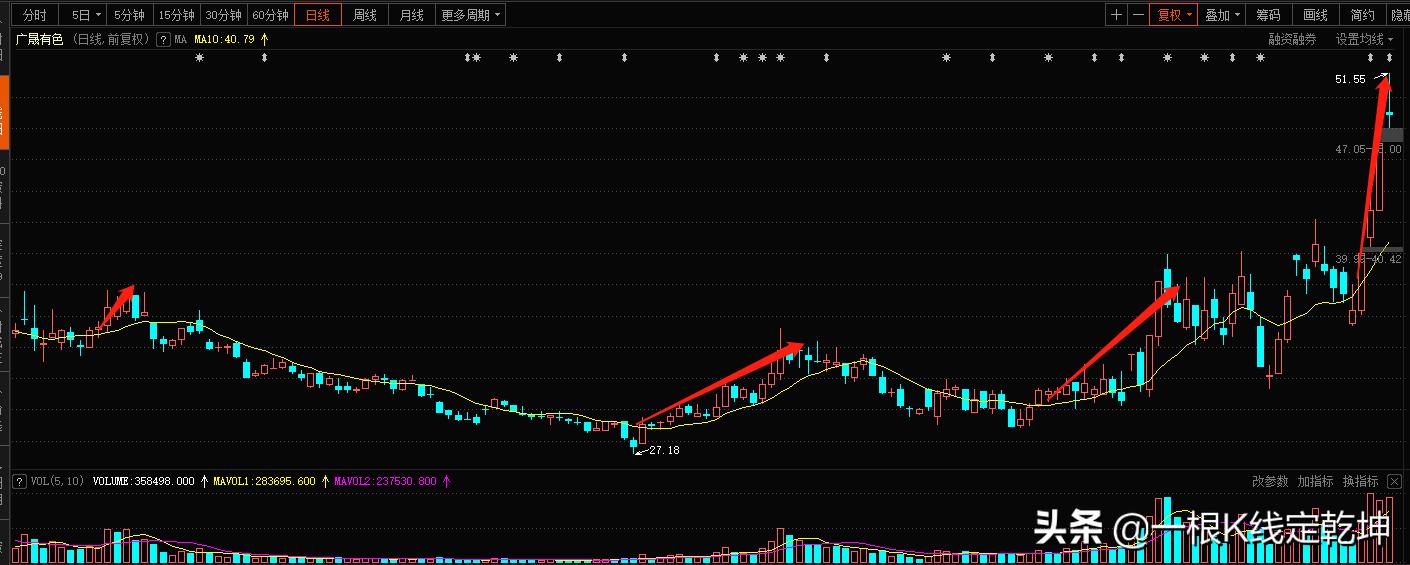Click the 51.55 high price label

click(1350, 79)
